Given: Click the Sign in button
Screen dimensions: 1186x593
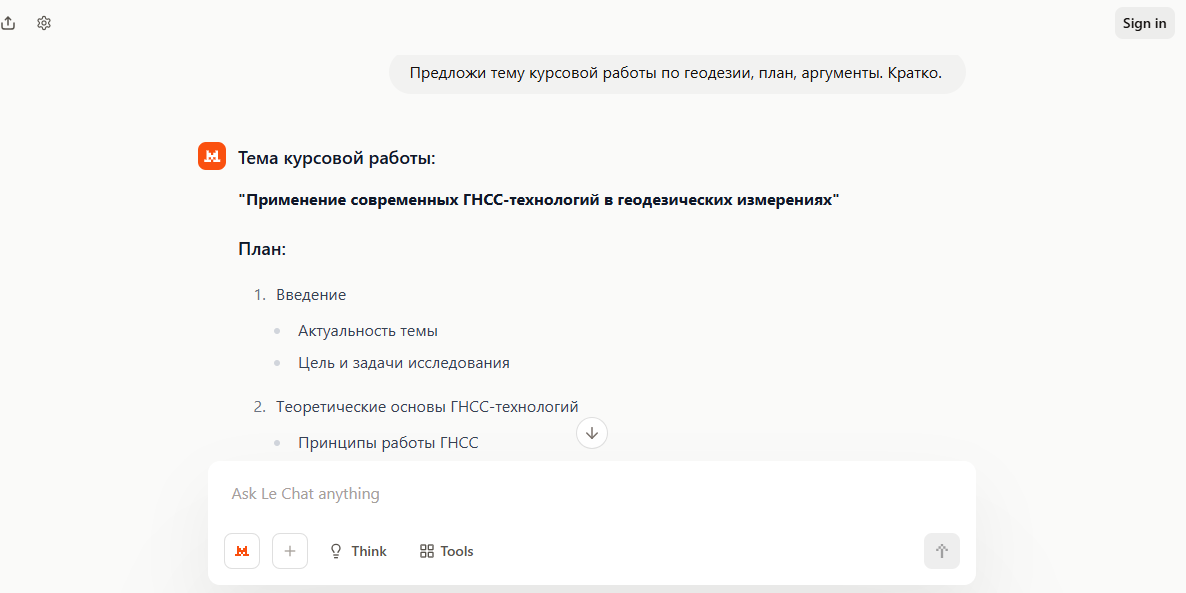Looking at the screenshot, I should click(x=1144, y=23).
